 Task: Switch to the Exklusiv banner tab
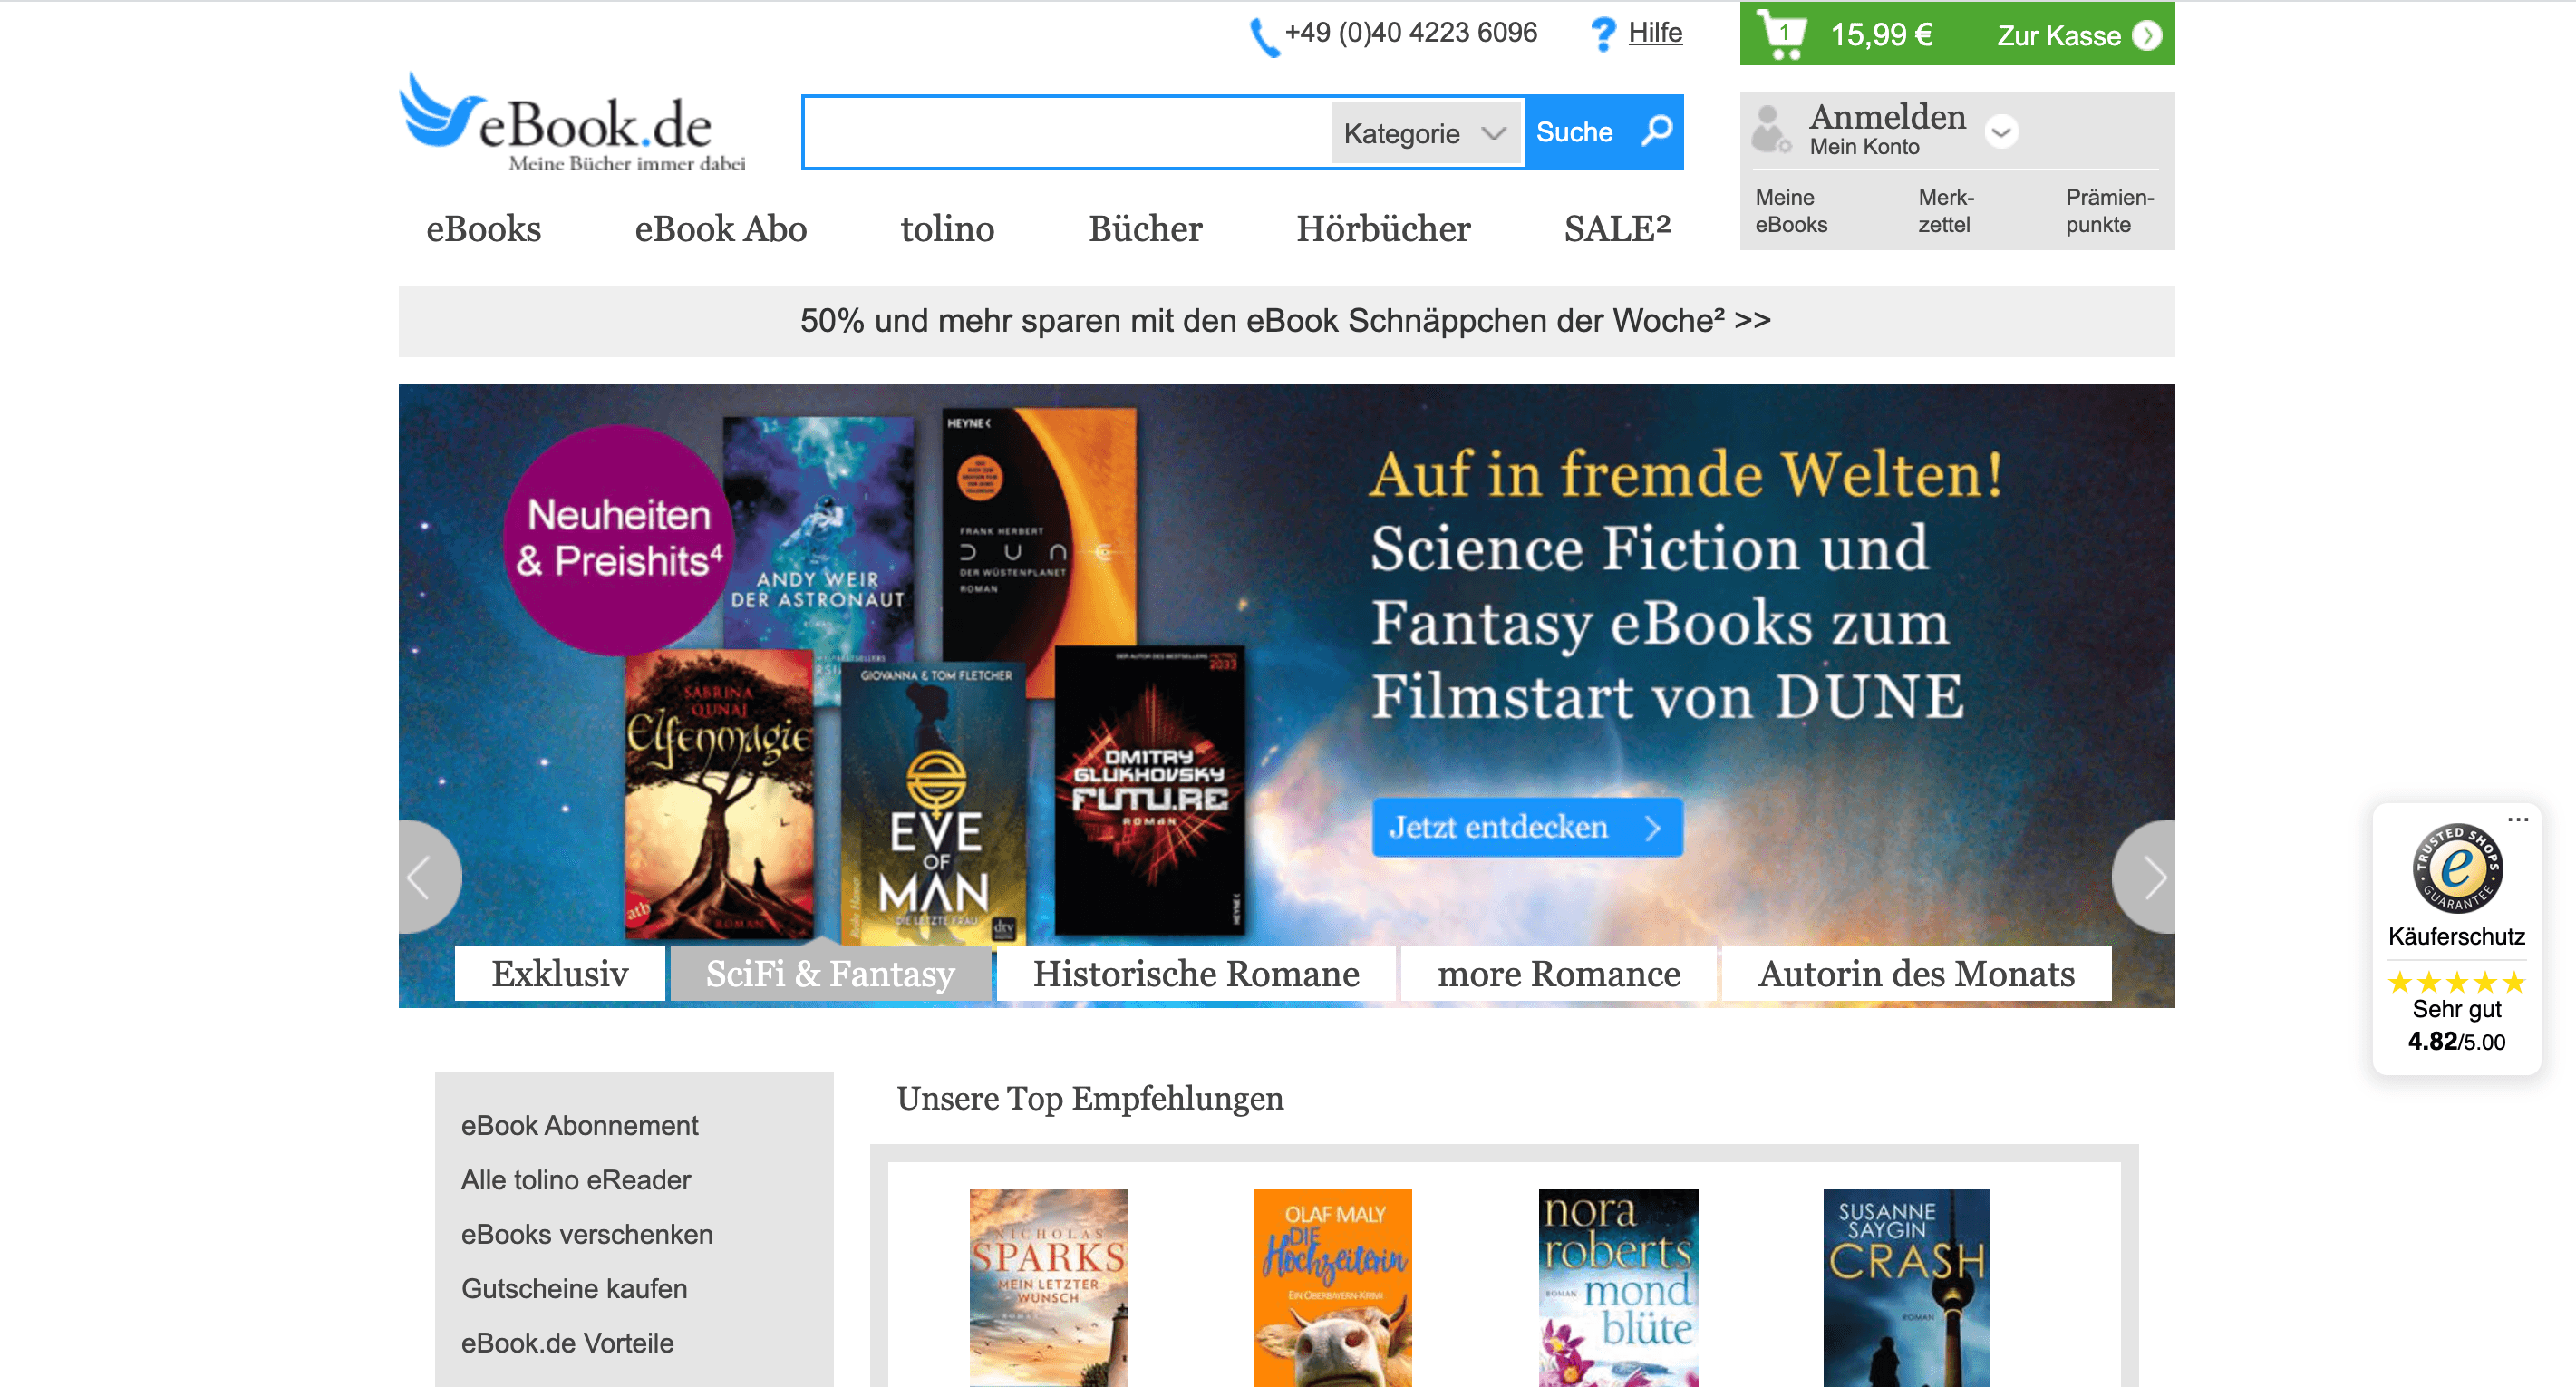coord(559,974)
